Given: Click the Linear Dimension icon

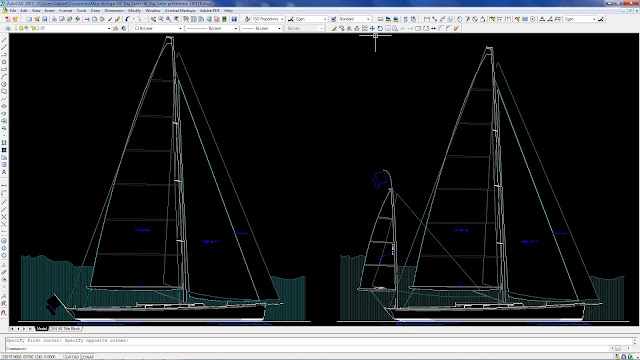Looking at the screenshot, I should pyautogui.click(x=427, y=19).
